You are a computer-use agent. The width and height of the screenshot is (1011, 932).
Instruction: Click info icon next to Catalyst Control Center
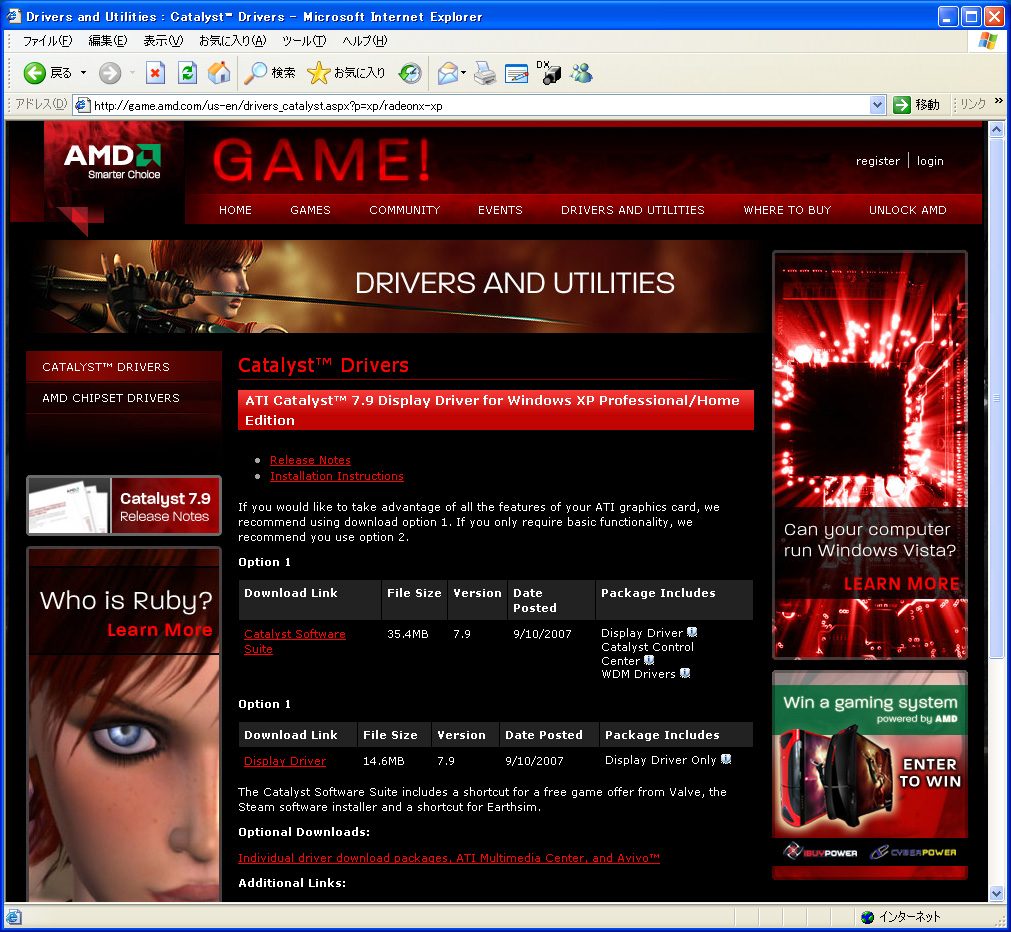(x=649, y=660)
